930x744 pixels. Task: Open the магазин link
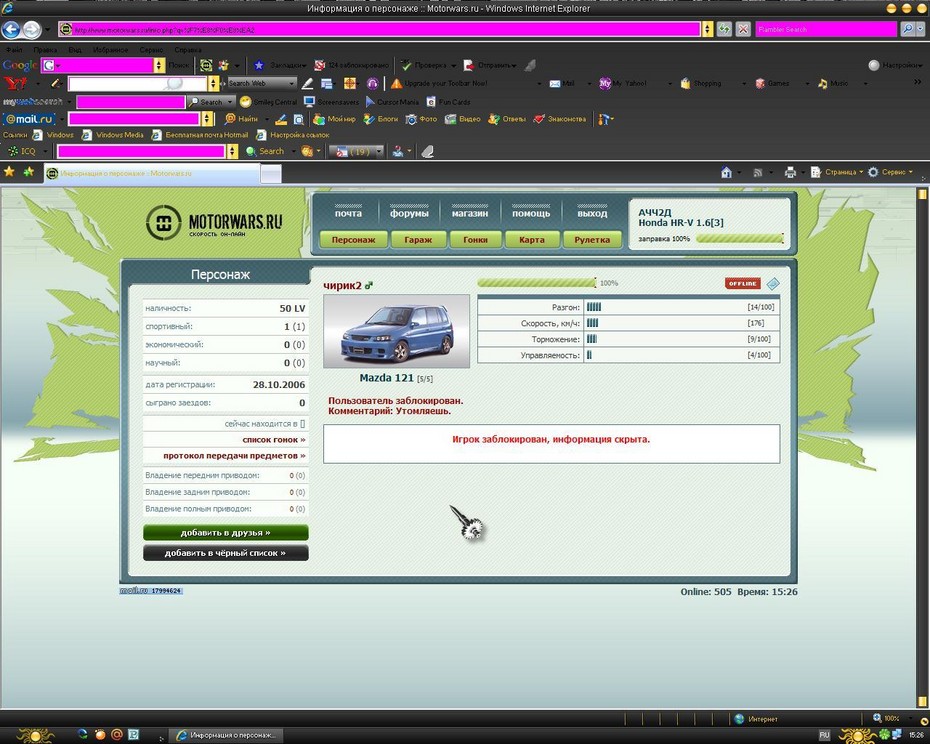pos(470,213)
